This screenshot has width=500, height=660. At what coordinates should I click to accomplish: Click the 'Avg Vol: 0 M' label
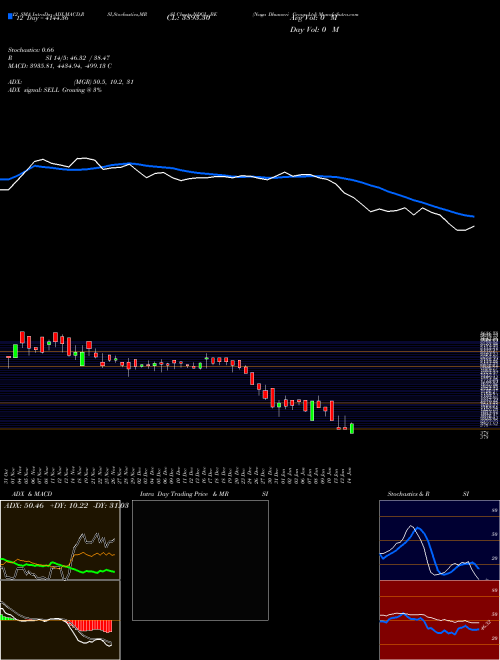point(314,19)
